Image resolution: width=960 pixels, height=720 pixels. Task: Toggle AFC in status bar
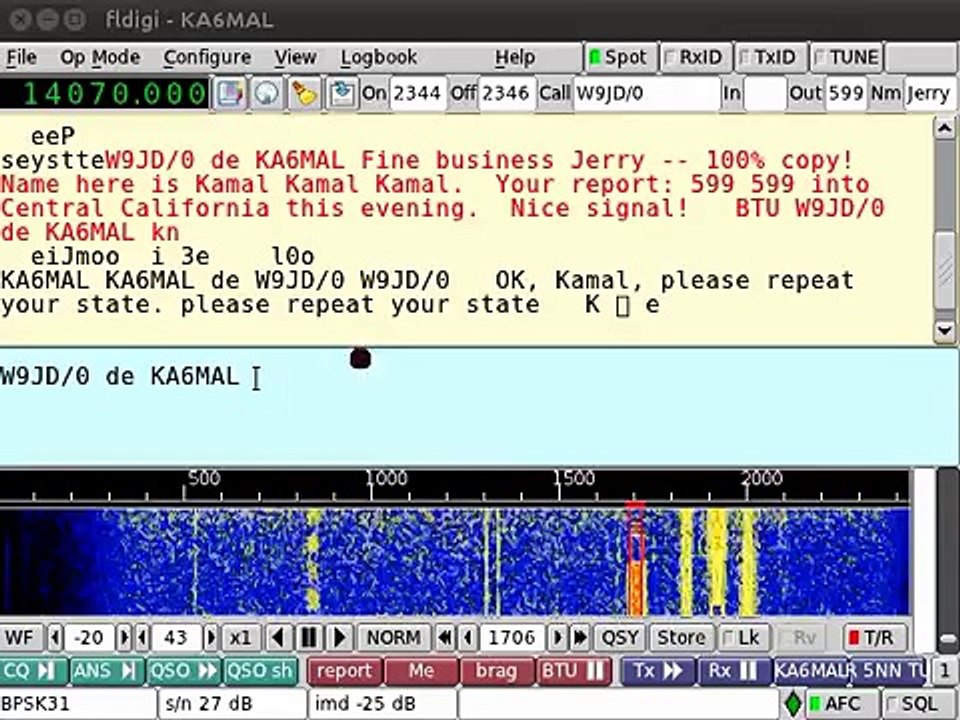842,704
